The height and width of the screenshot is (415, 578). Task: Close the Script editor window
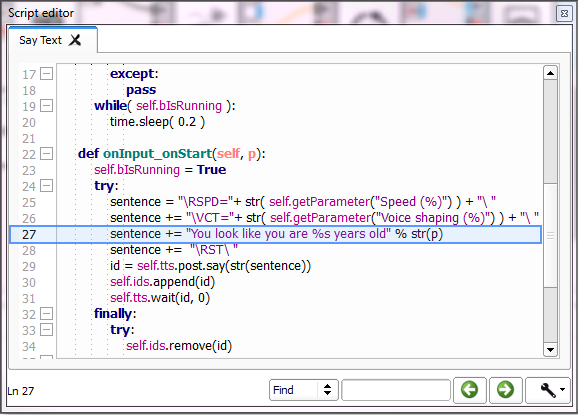point(564,14)
